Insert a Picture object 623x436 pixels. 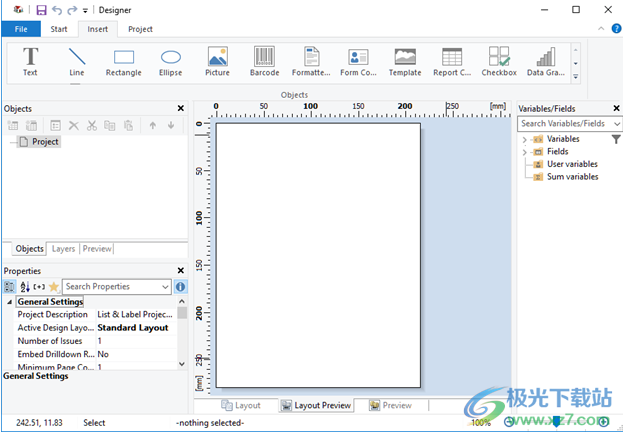click(217, 61)
